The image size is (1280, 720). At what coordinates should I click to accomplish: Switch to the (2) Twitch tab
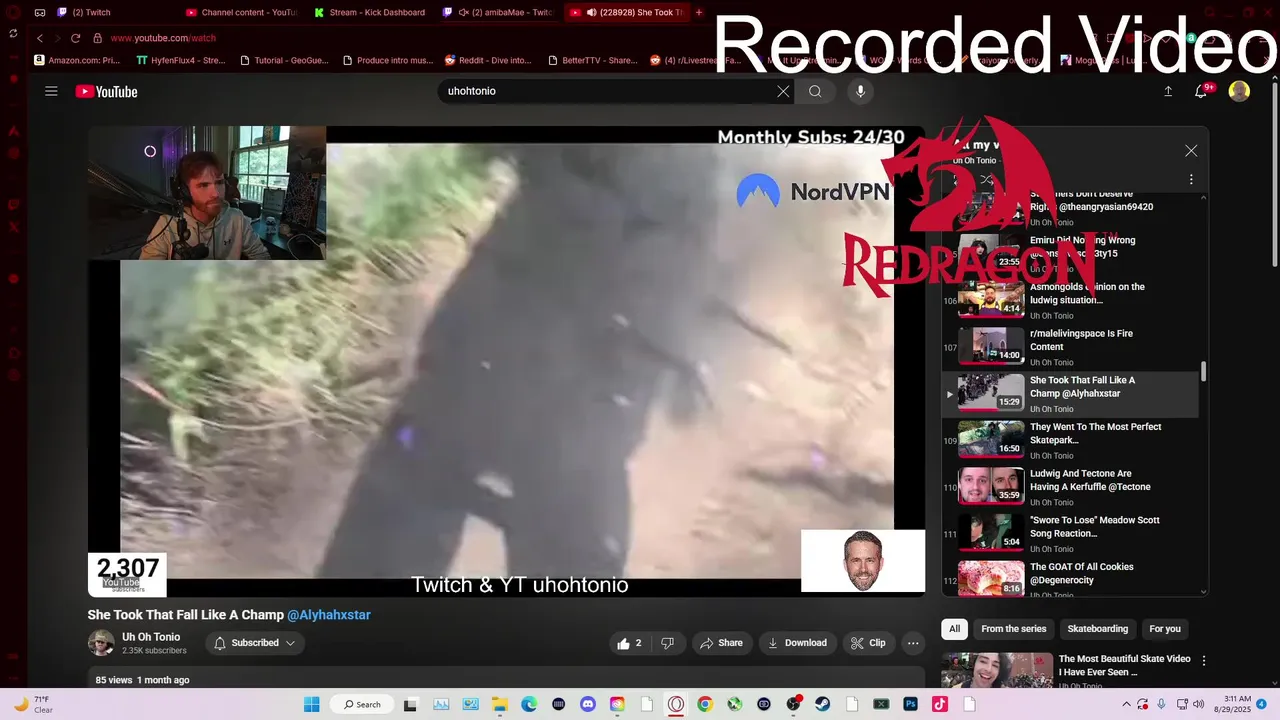110,13
